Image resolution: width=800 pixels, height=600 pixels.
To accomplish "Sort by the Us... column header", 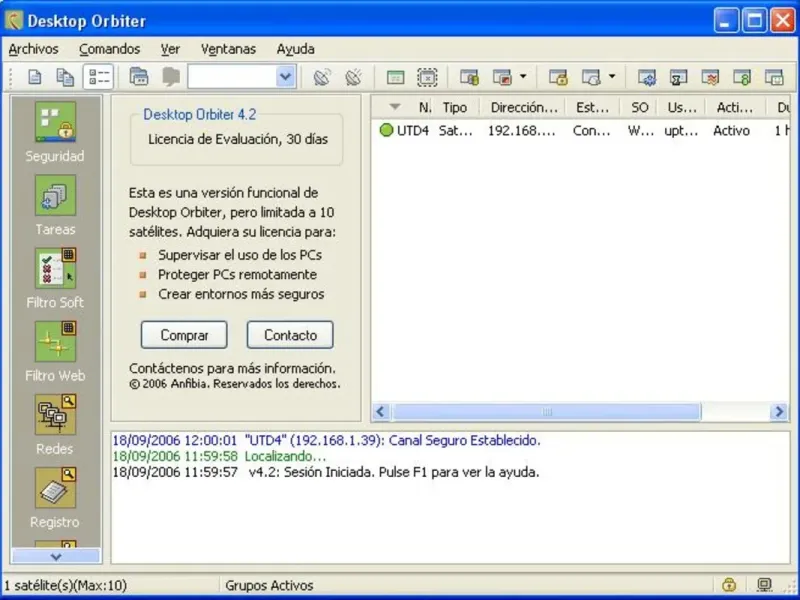I will pyautogui.click(x=682, y=107).
